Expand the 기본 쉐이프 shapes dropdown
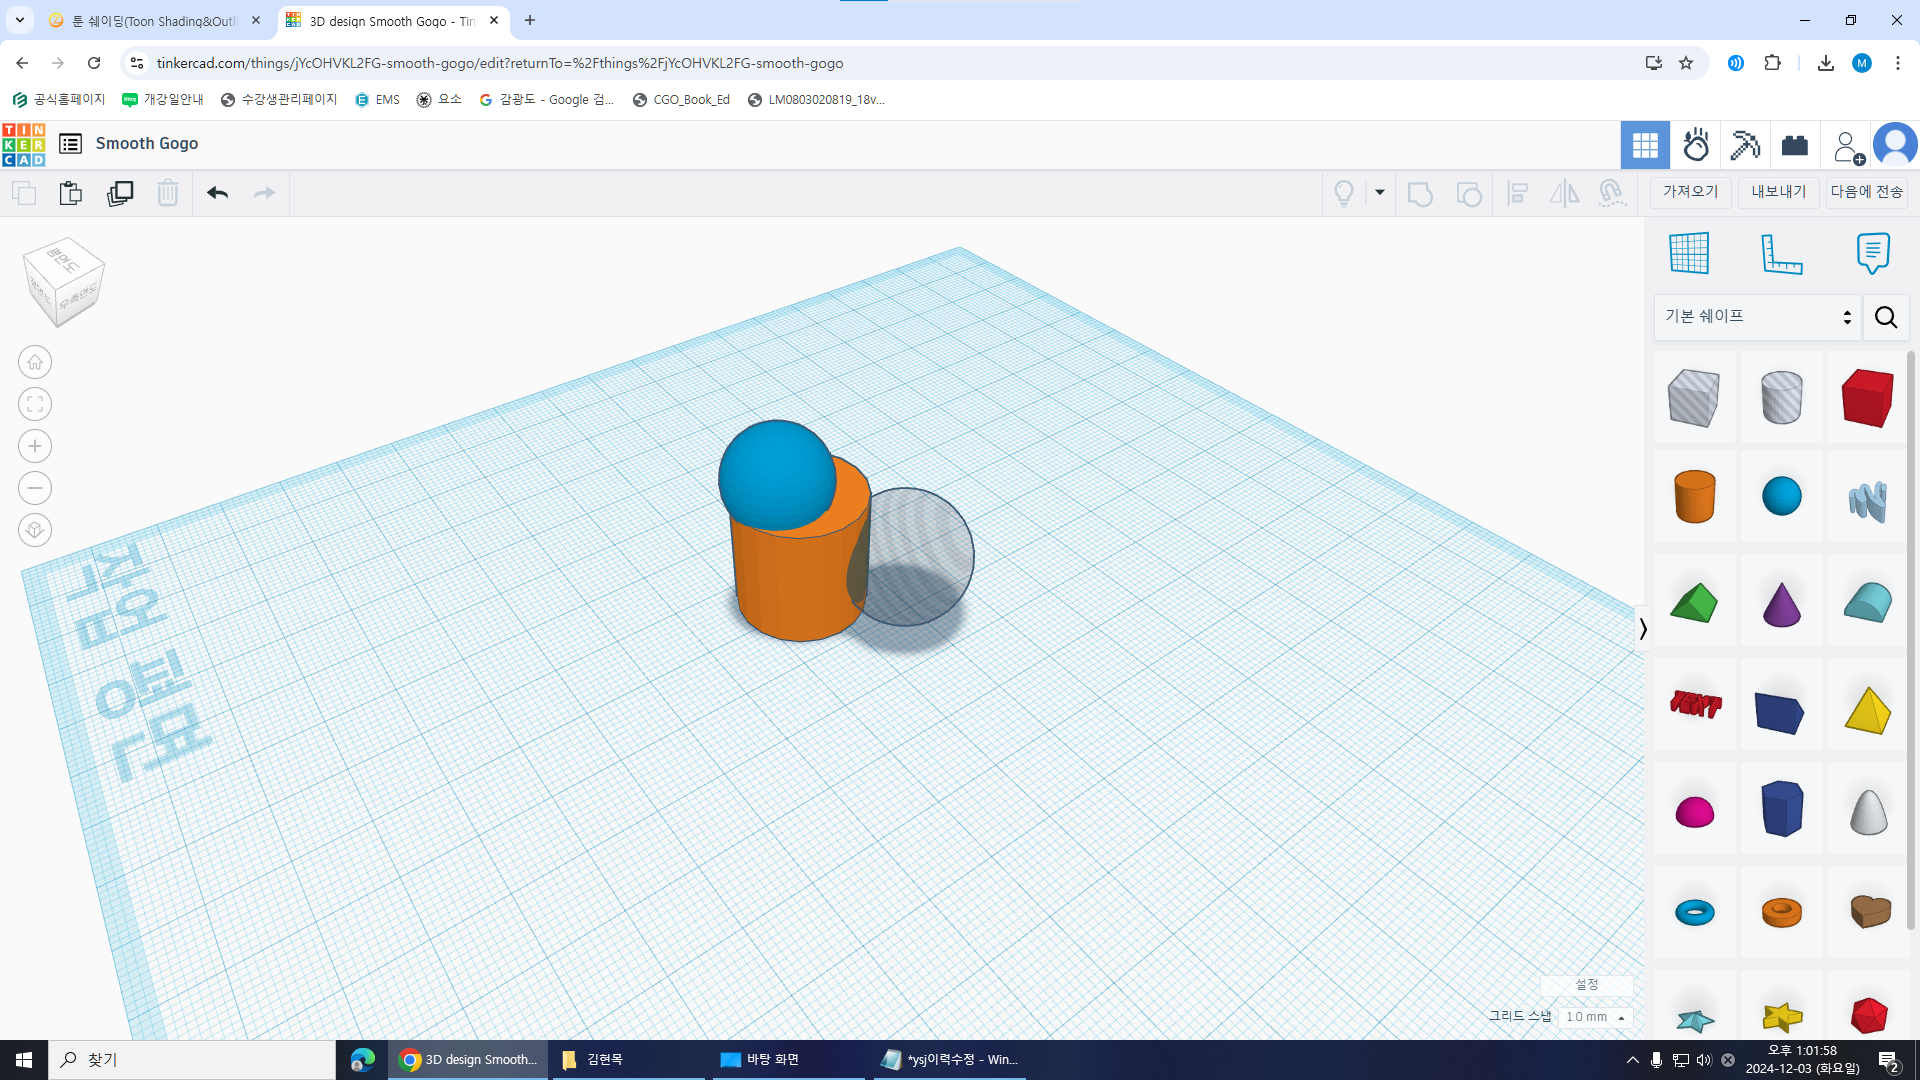The width and height of the screenshot is (1920, 1080). 1757,317
